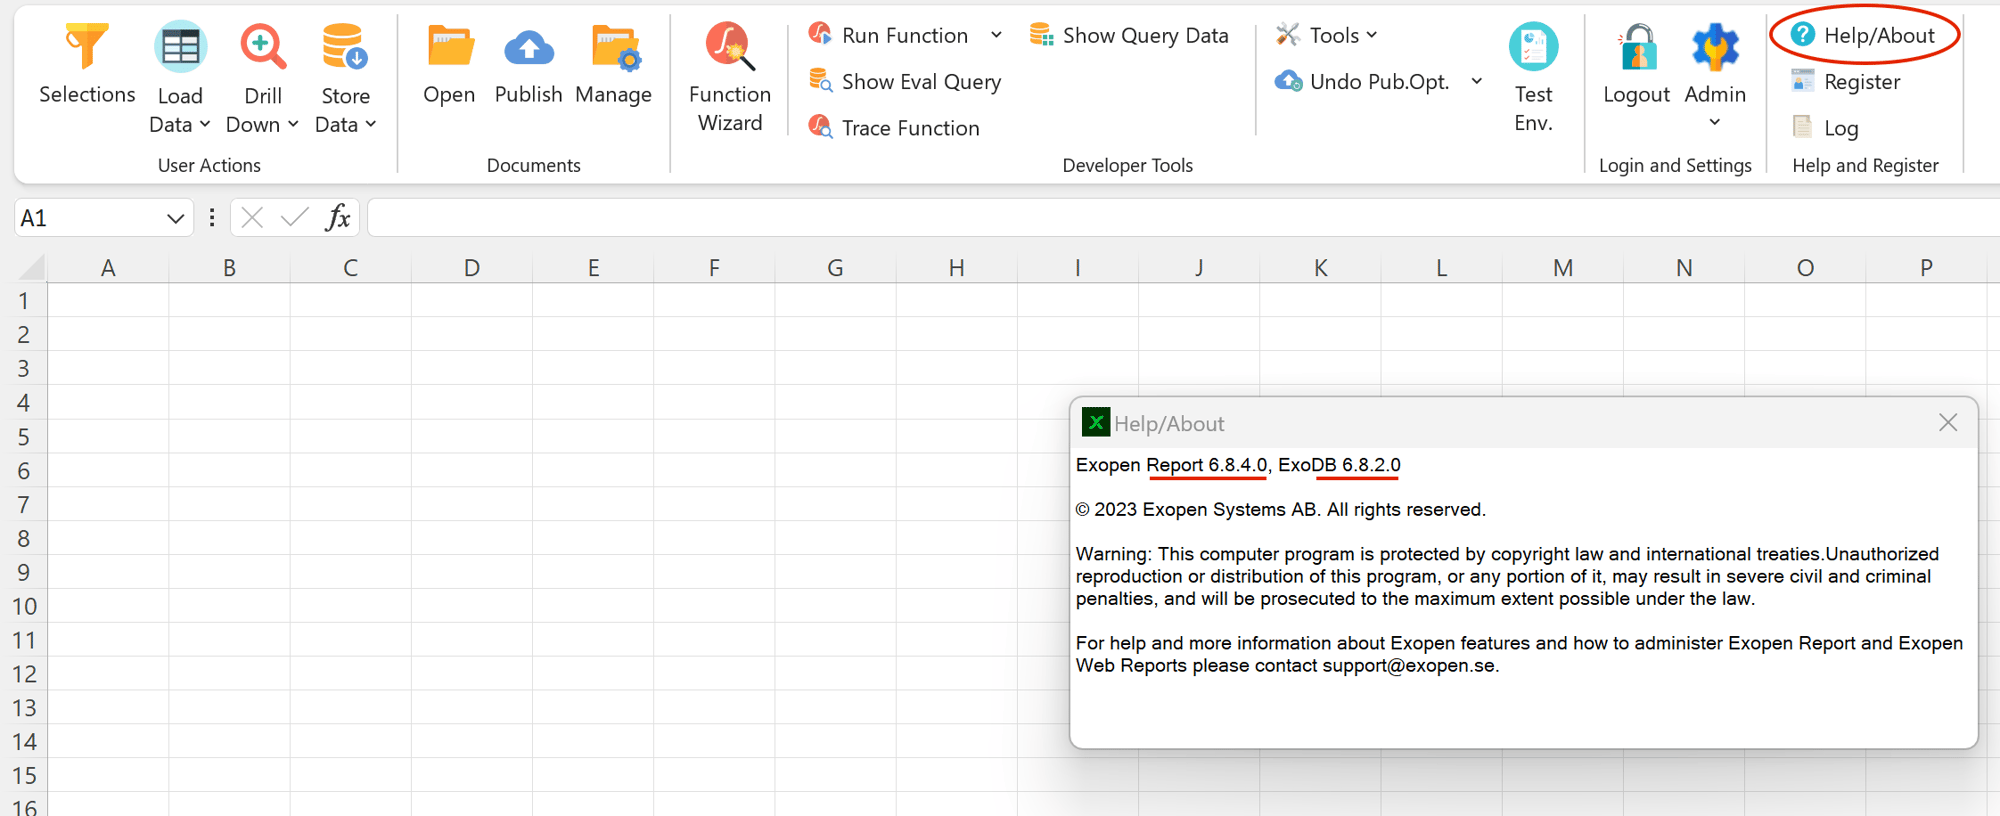Expand the Store Data dropdown arrow
Viewport: 2000px width, 816px height.
pos(371,124)
